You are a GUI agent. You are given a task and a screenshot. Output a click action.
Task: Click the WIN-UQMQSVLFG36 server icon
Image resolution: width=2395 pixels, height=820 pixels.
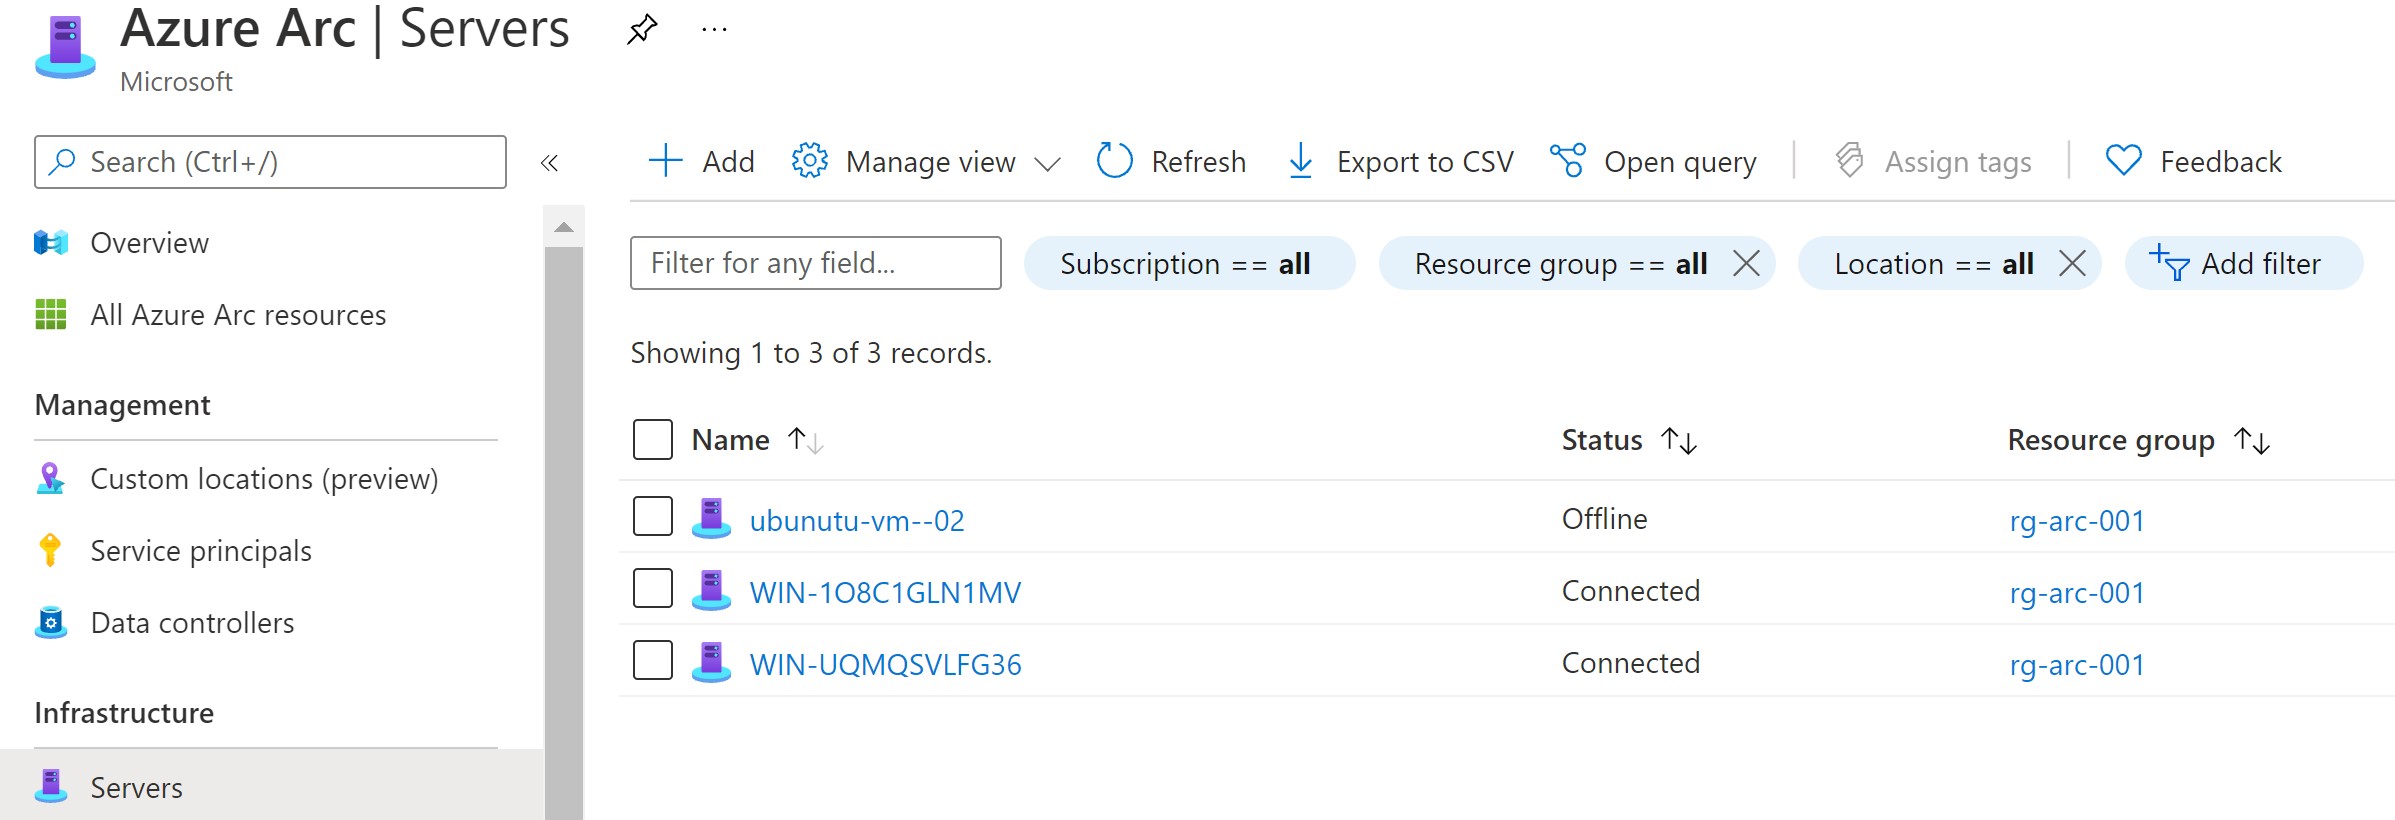711,662
